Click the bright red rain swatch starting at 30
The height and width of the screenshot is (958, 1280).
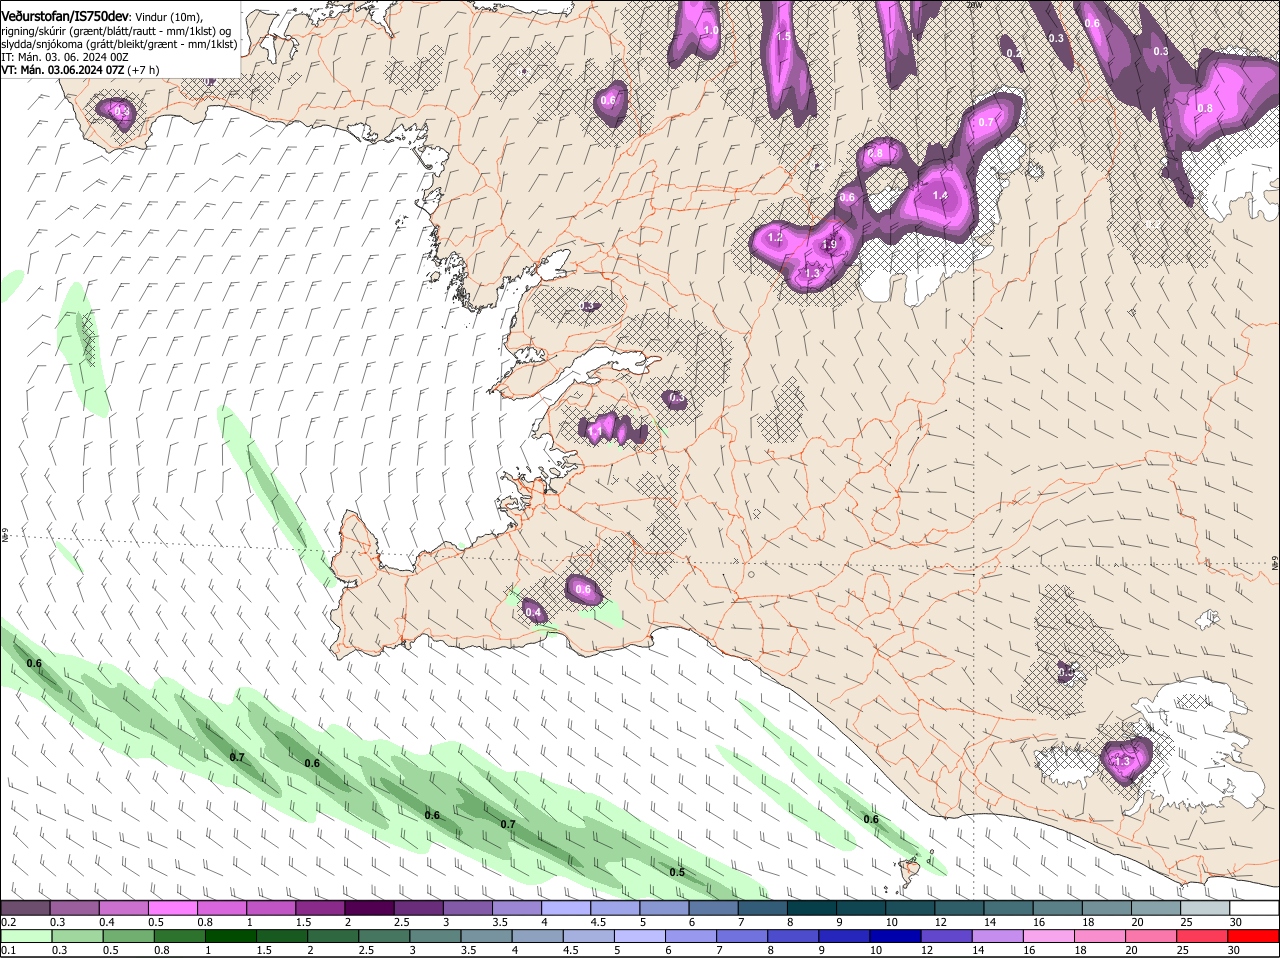tap(1254, 936)
